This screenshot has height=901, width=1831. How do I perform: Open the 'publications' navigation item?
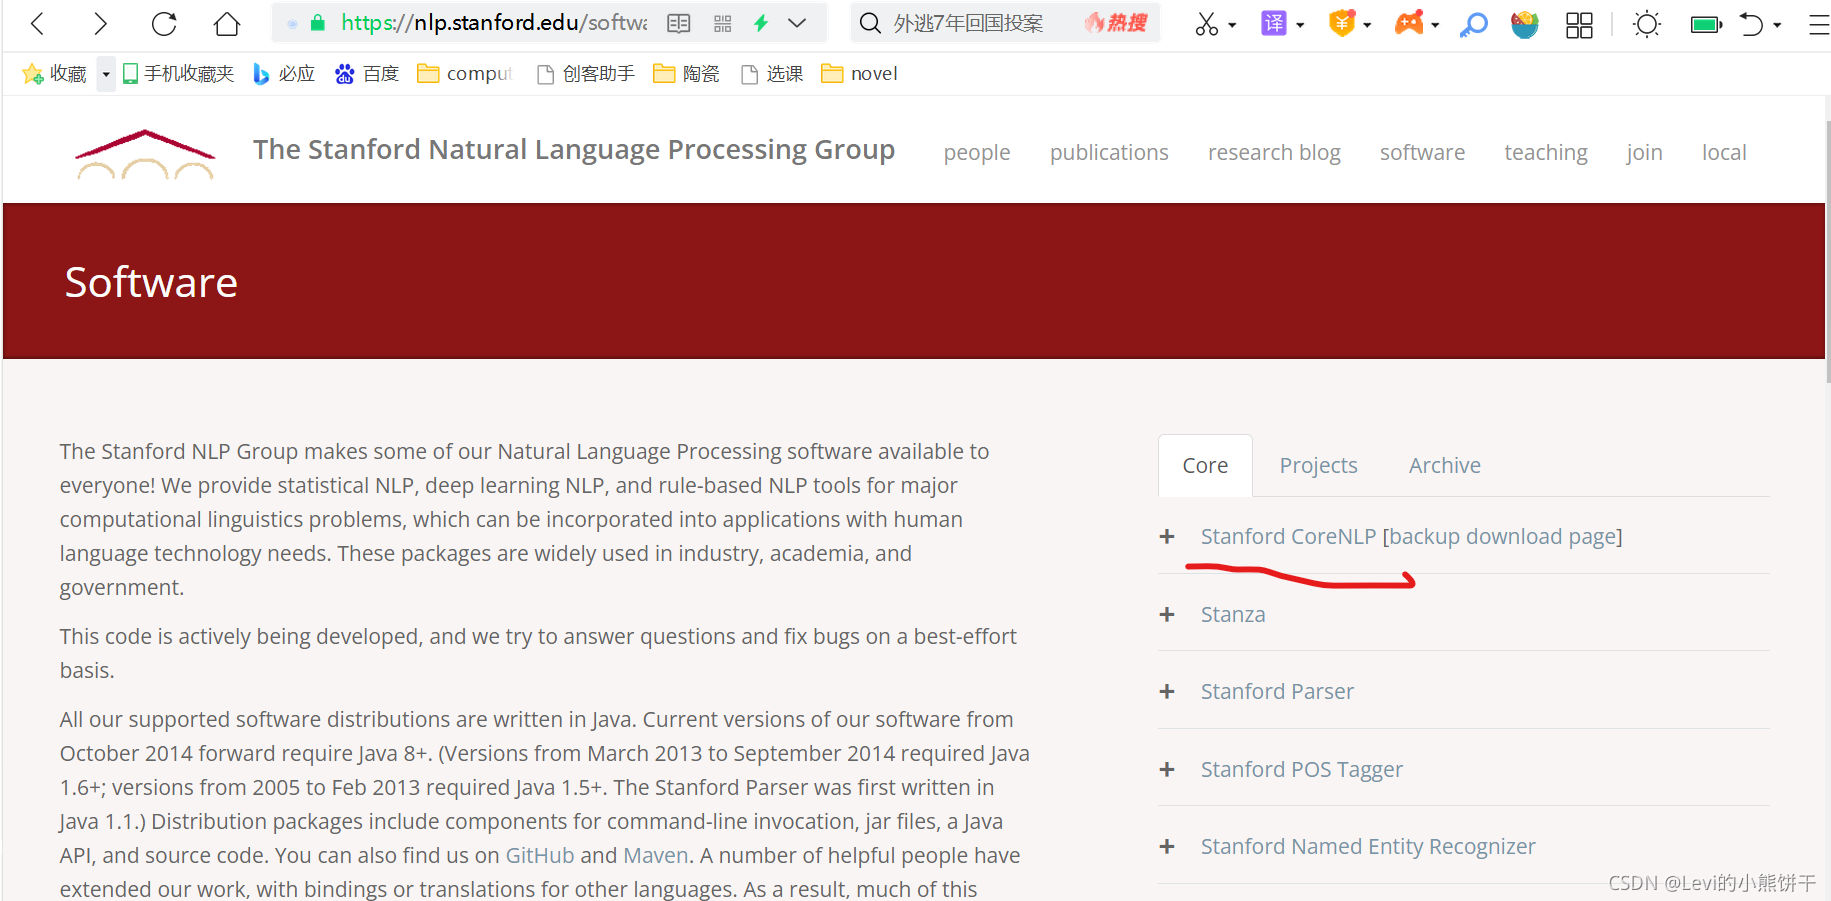(x=1109, y=152)
